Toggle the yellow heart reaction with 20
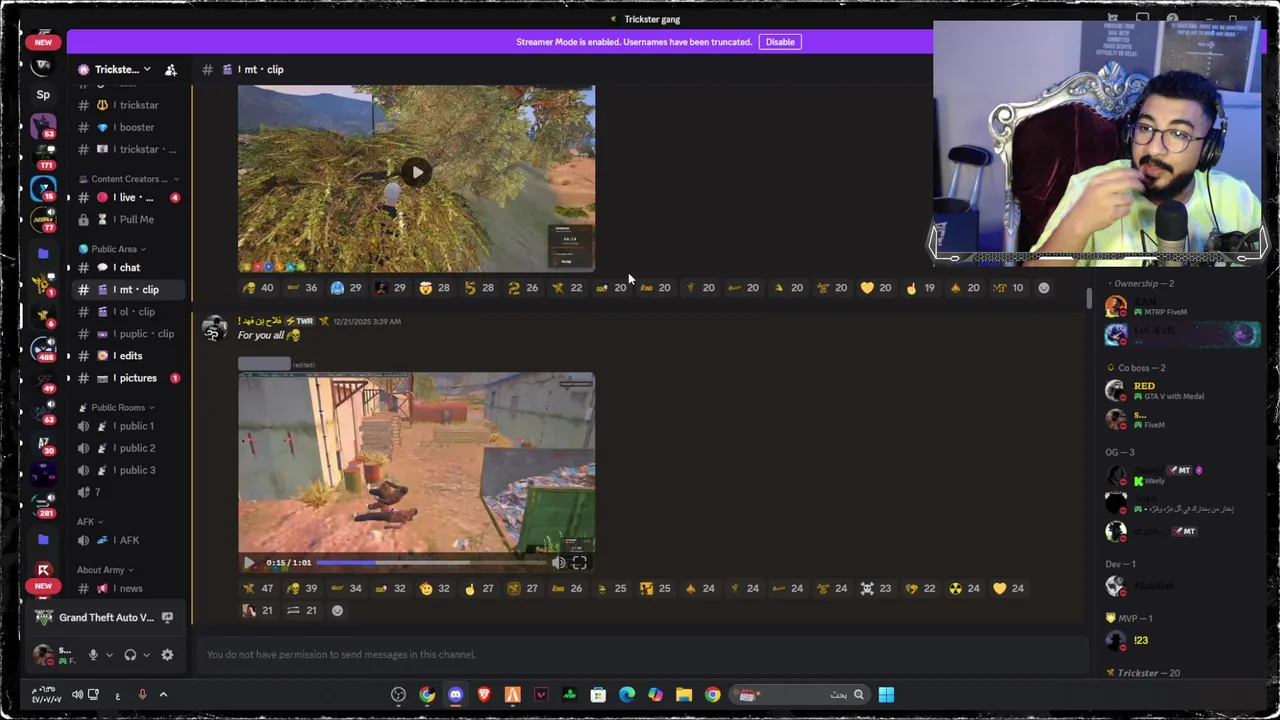Screen dimensions: 1280x720 click(876, 288)
